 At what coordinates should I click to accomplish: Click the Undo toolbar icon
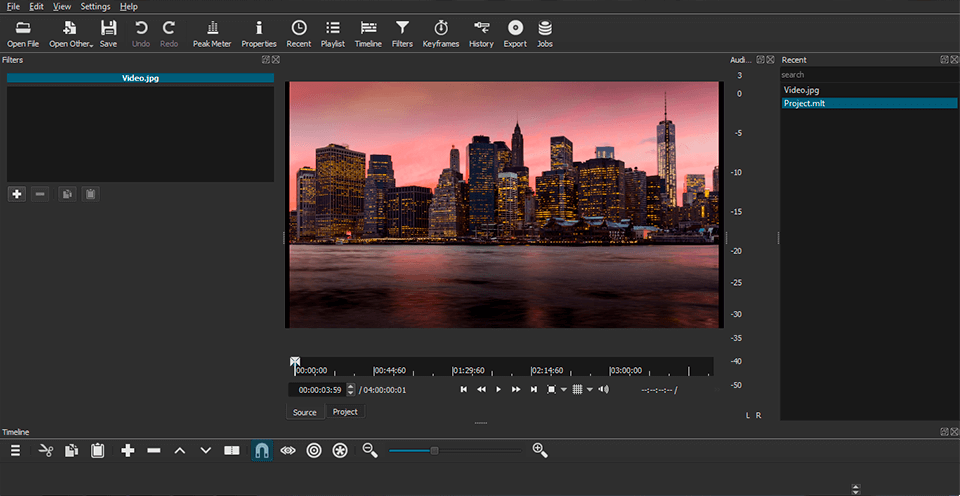pos(141,34)
